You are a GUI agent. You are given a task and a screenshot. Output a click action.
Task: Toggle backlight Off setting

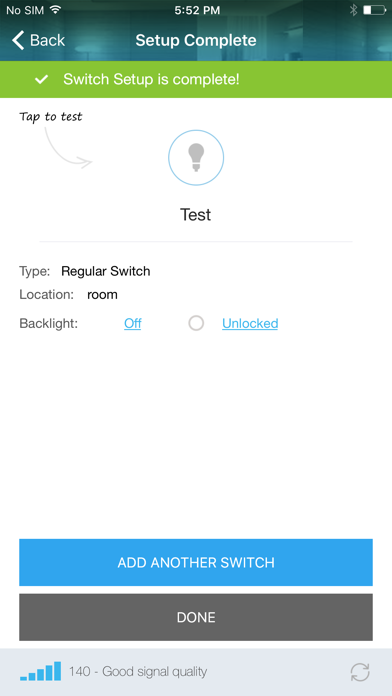133,323
